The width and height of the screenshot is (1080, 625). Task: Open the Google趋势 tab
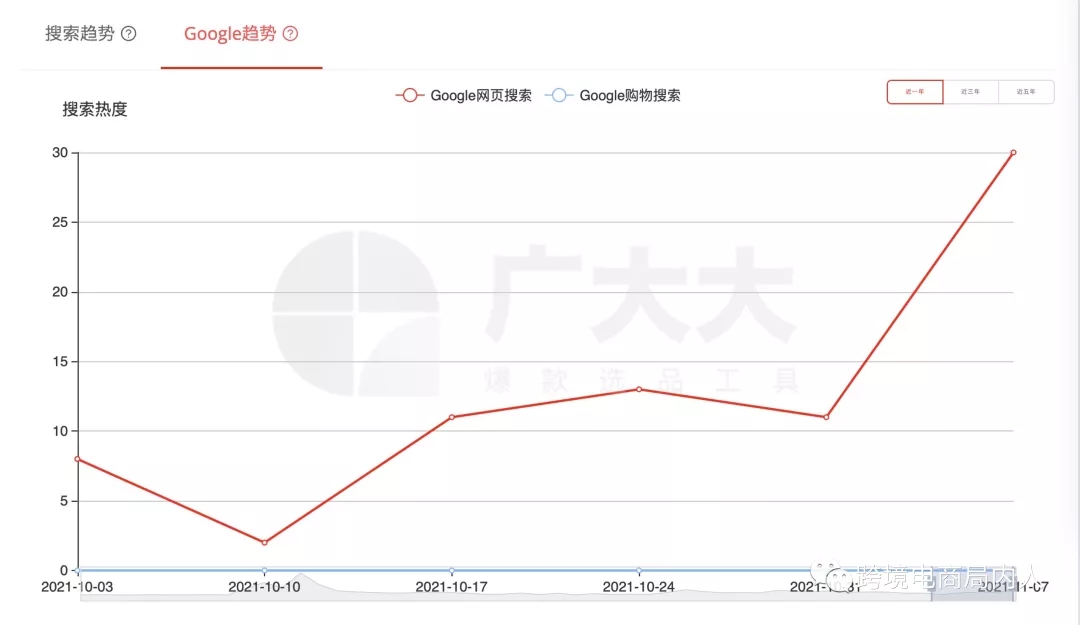pos(228,33)
